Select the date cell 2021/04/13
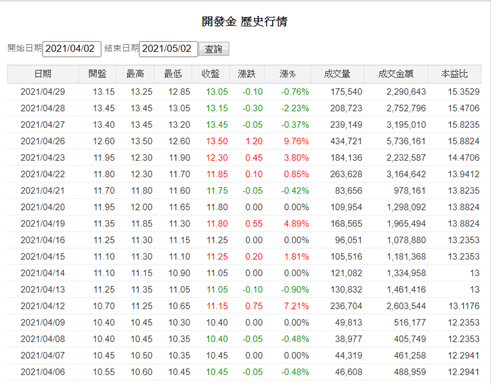Screen dimensions: 491x385 pyautogui.click(x=43, y=290)
